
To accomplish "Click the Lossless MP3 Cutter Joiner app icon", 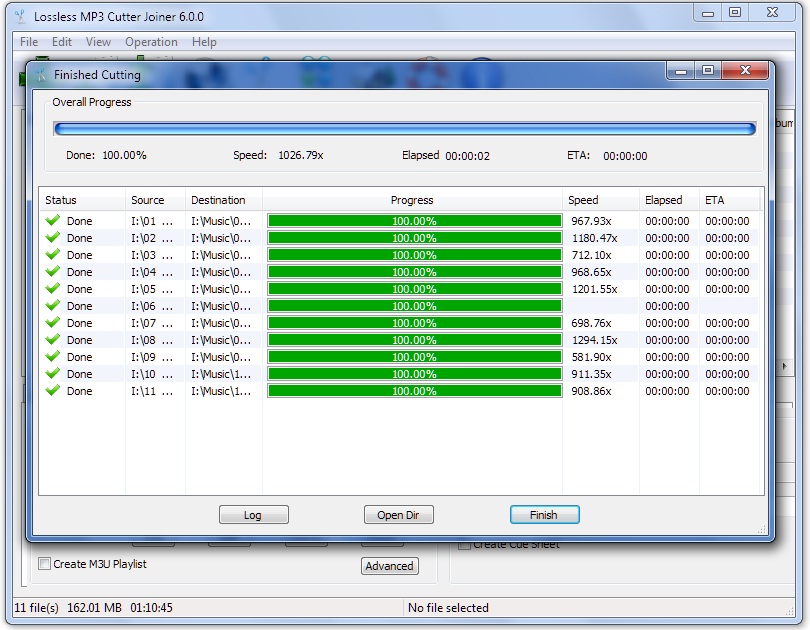I will pyautogui.click(x=20, y=17).
